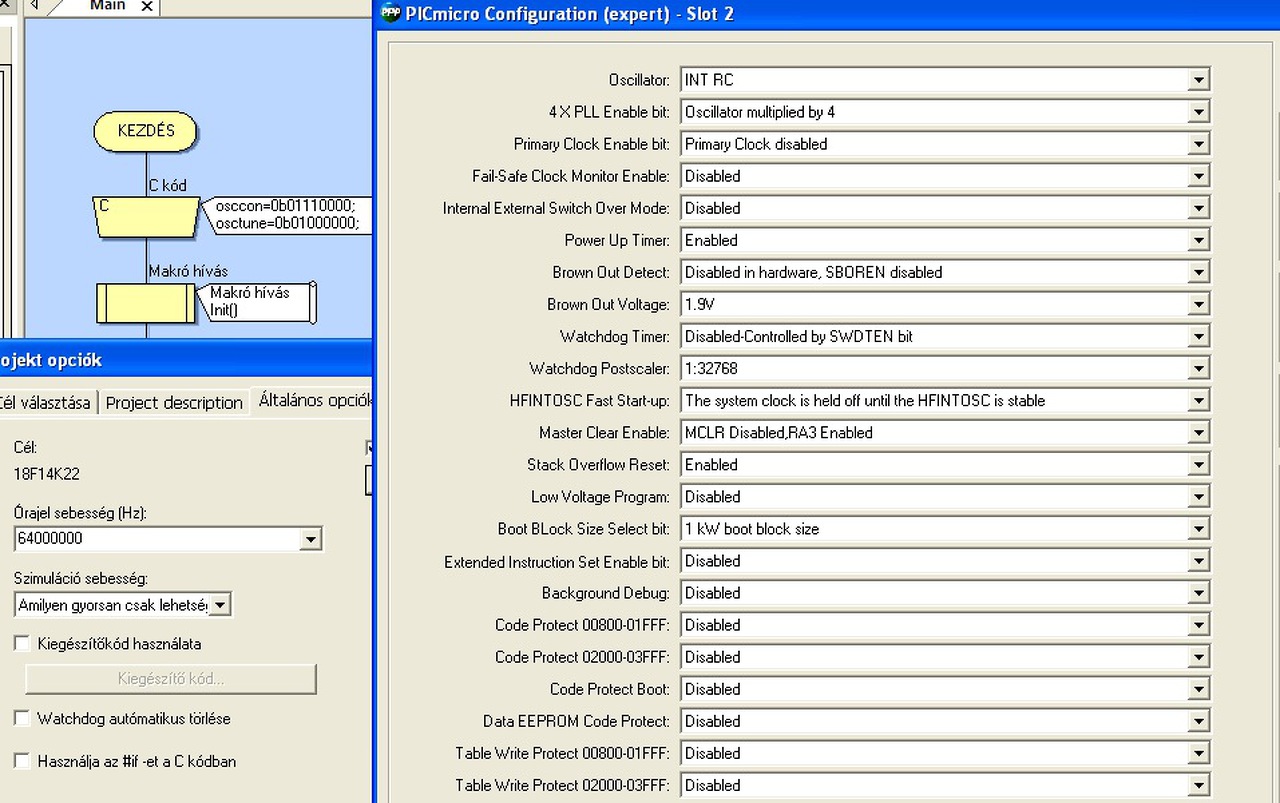Image resolution: width=1280 pixels, height=803 pixels.
Task: Click the left tab scroll arrow beside Main
Action: pyautogui.click(x=34, y=5)
